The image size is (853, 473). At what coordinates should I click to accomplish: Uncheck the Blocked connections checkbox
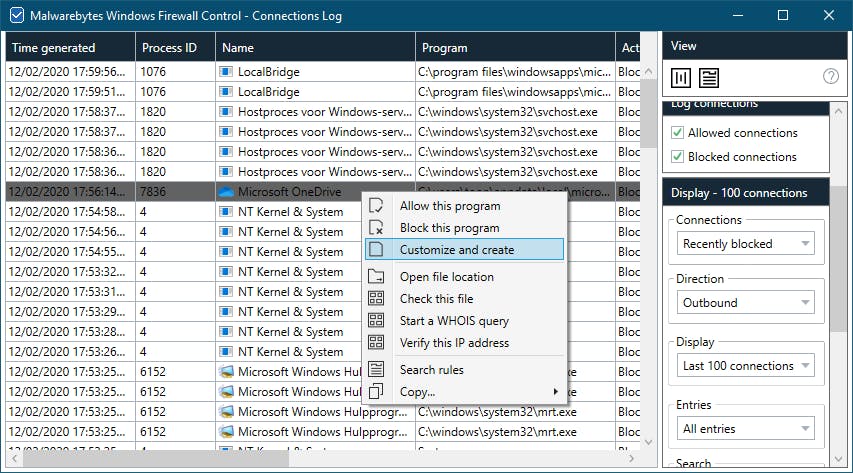point(677,157)
